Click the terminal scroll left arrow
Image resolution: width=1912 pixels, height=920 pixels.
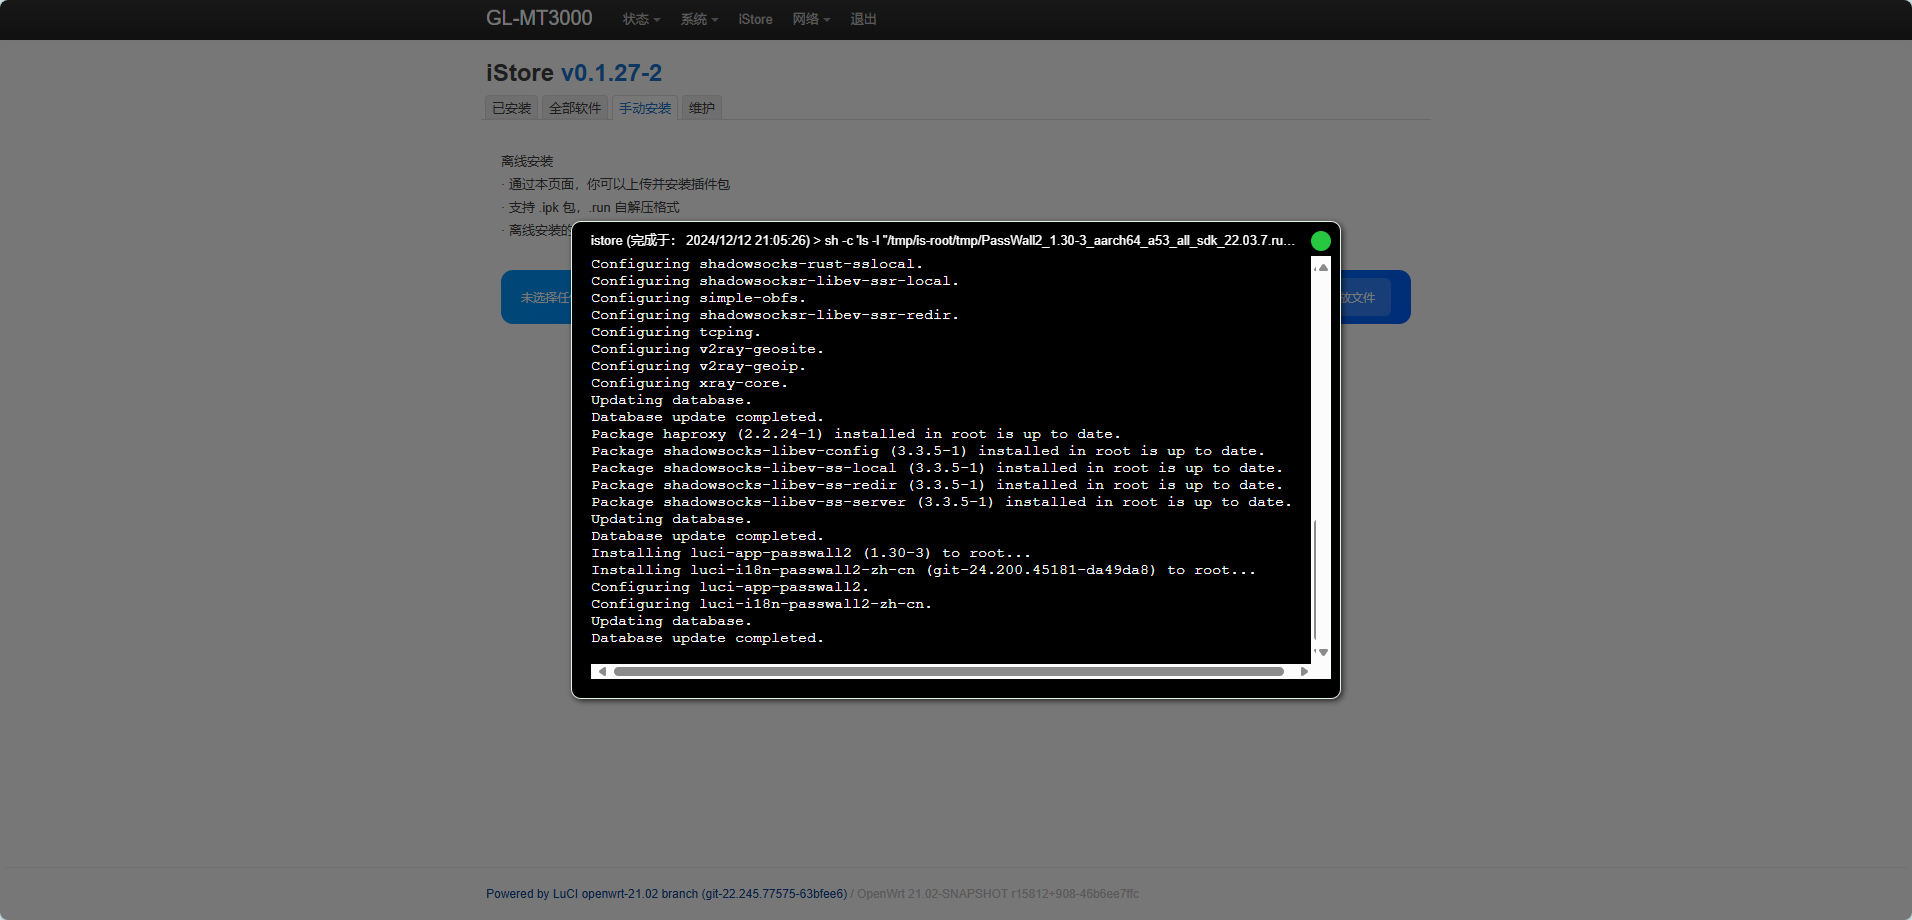pyautogui.click(x=602, y=672)
